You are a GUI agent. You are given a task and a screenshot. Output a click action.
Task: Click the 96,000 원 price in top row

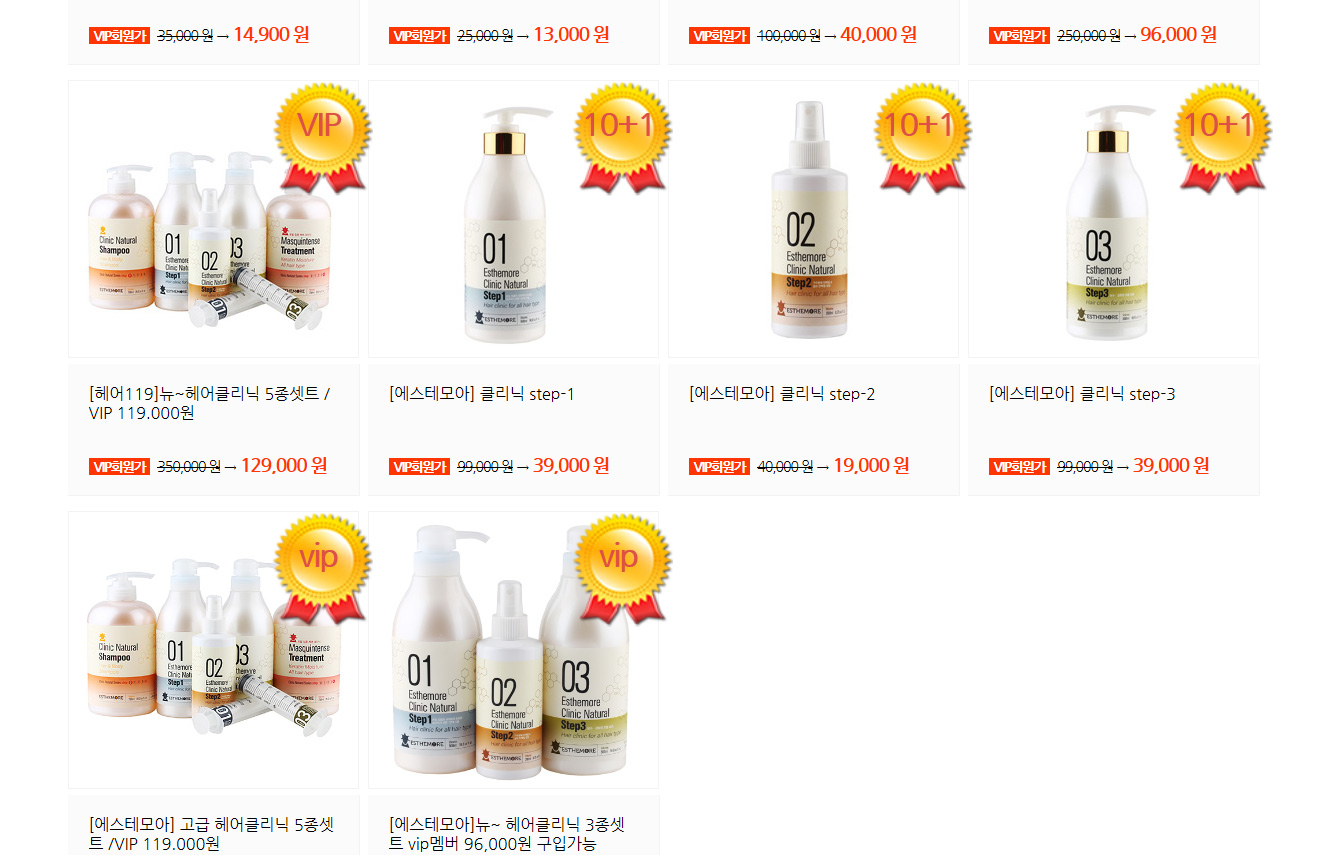(x=1178, y=35)
